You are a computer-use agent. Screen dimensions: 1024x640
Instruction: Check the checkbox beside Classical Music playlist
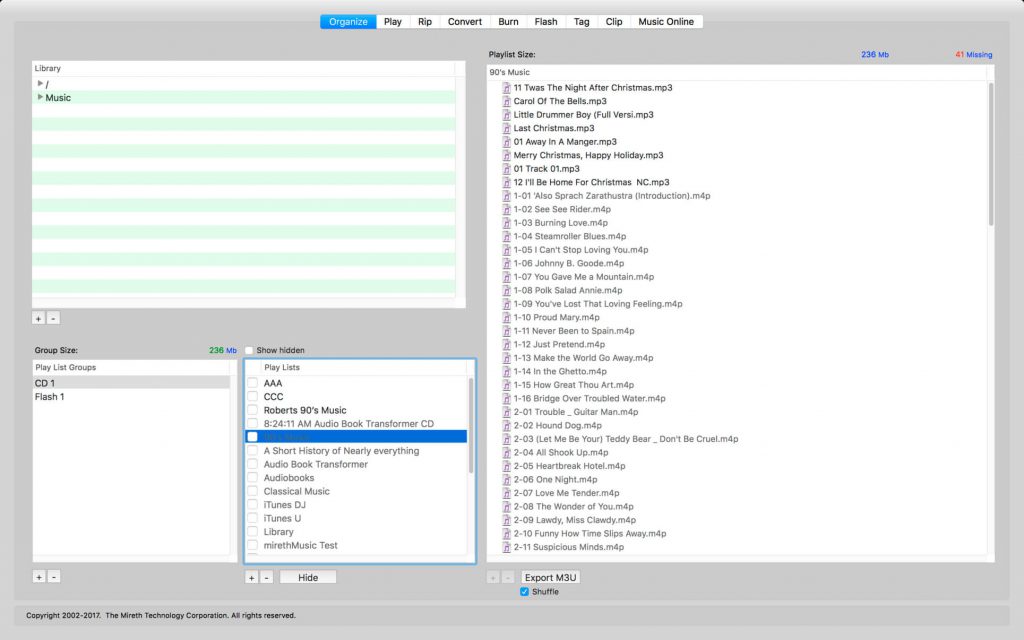[x=251, y=491]
